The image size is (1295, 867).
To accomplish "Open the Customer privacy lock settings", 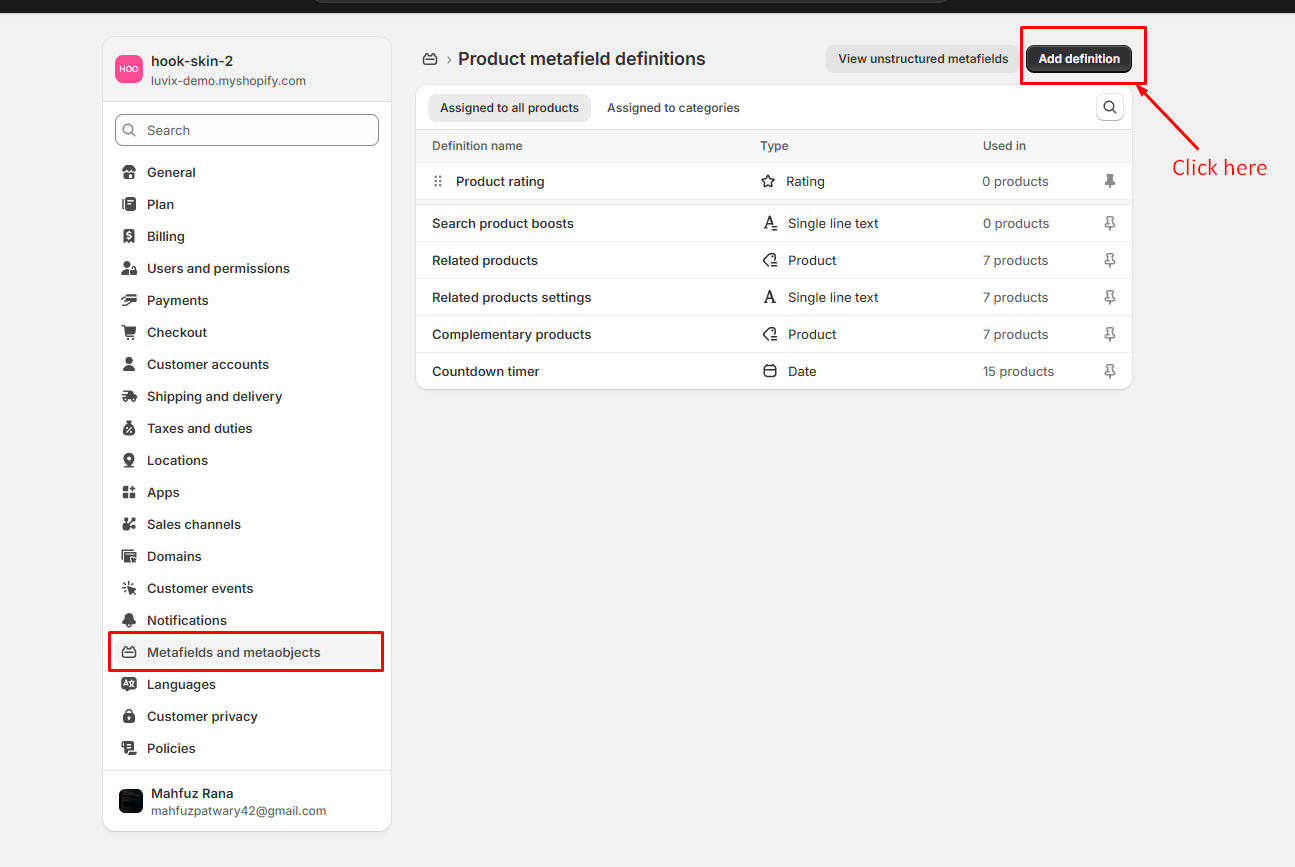I will pyautogui.click(x=201, y=716).
